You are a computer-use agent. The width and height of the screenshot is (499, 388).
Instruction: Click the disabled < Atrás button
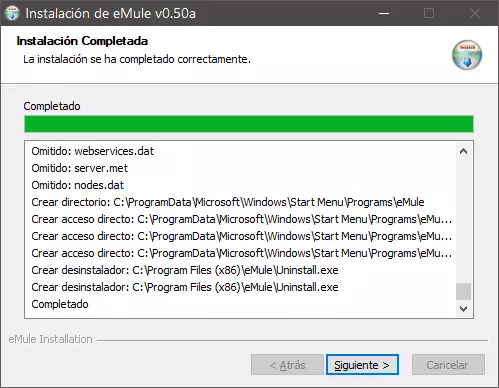pos(287,365)
